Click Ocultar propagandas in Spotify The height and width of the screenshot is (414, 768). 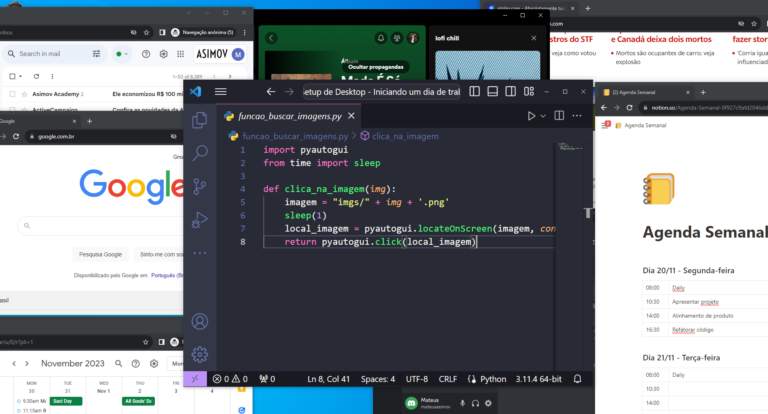(376, 67)
